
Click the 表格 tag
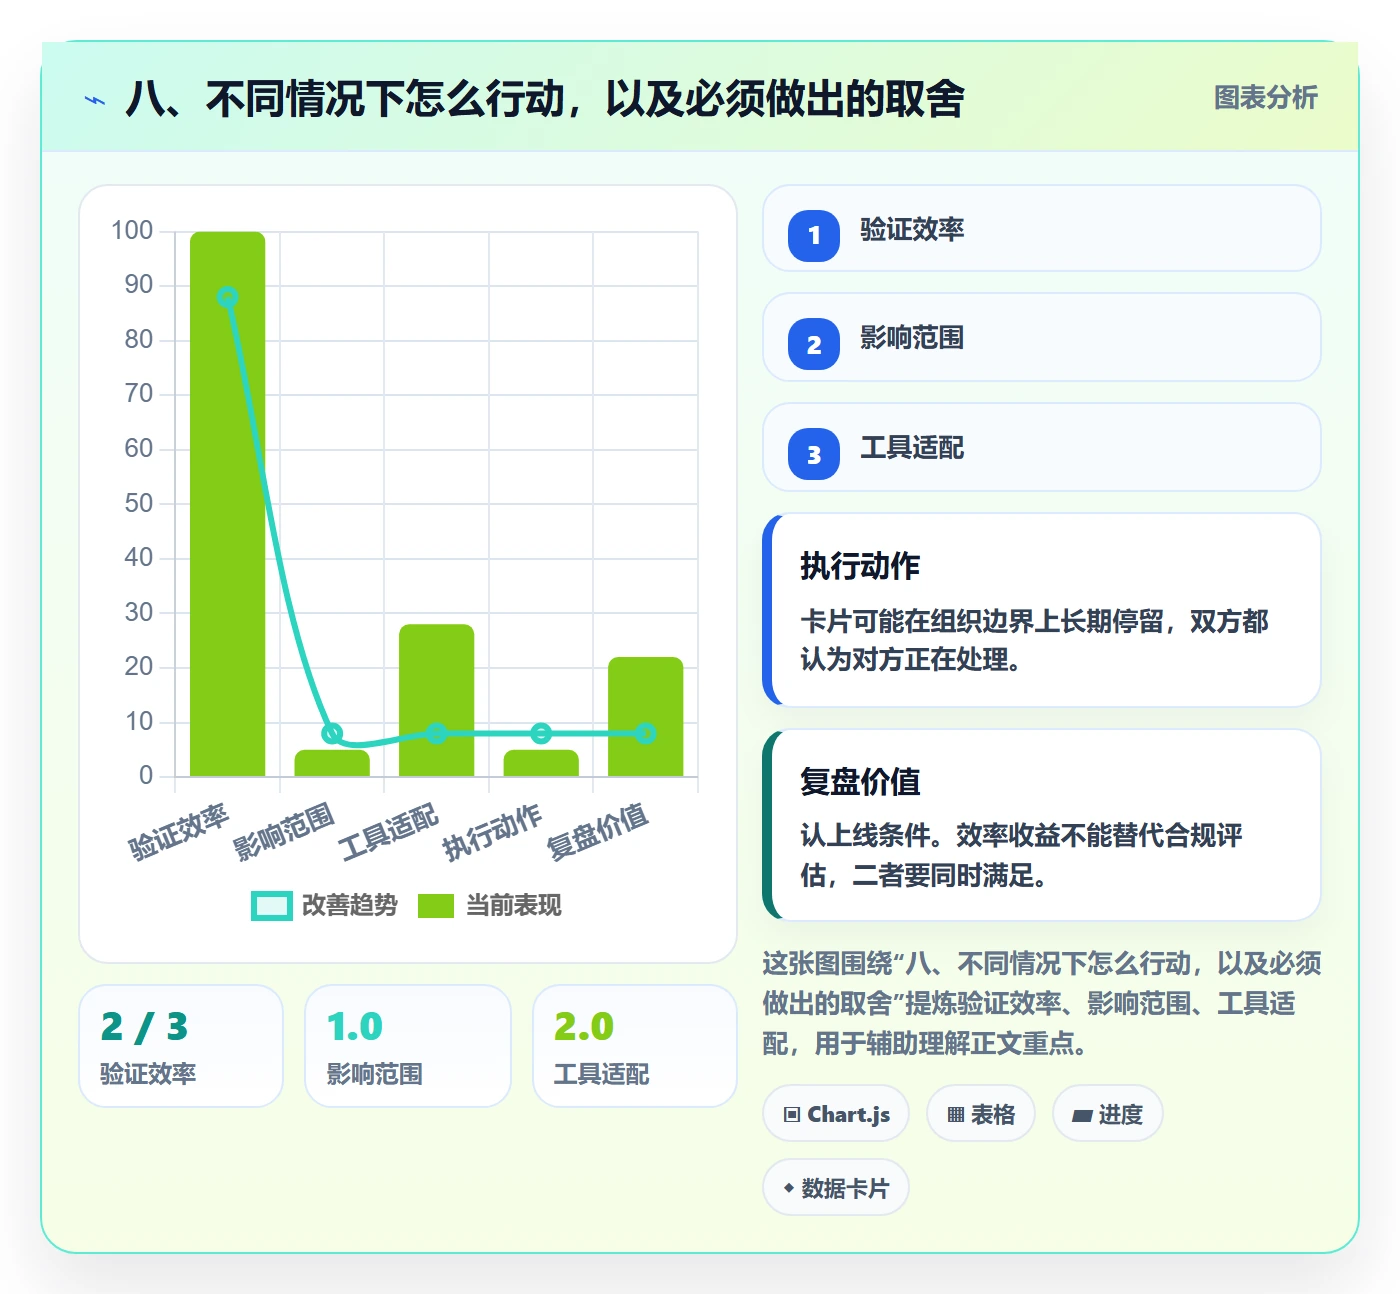pos(981,1114)
